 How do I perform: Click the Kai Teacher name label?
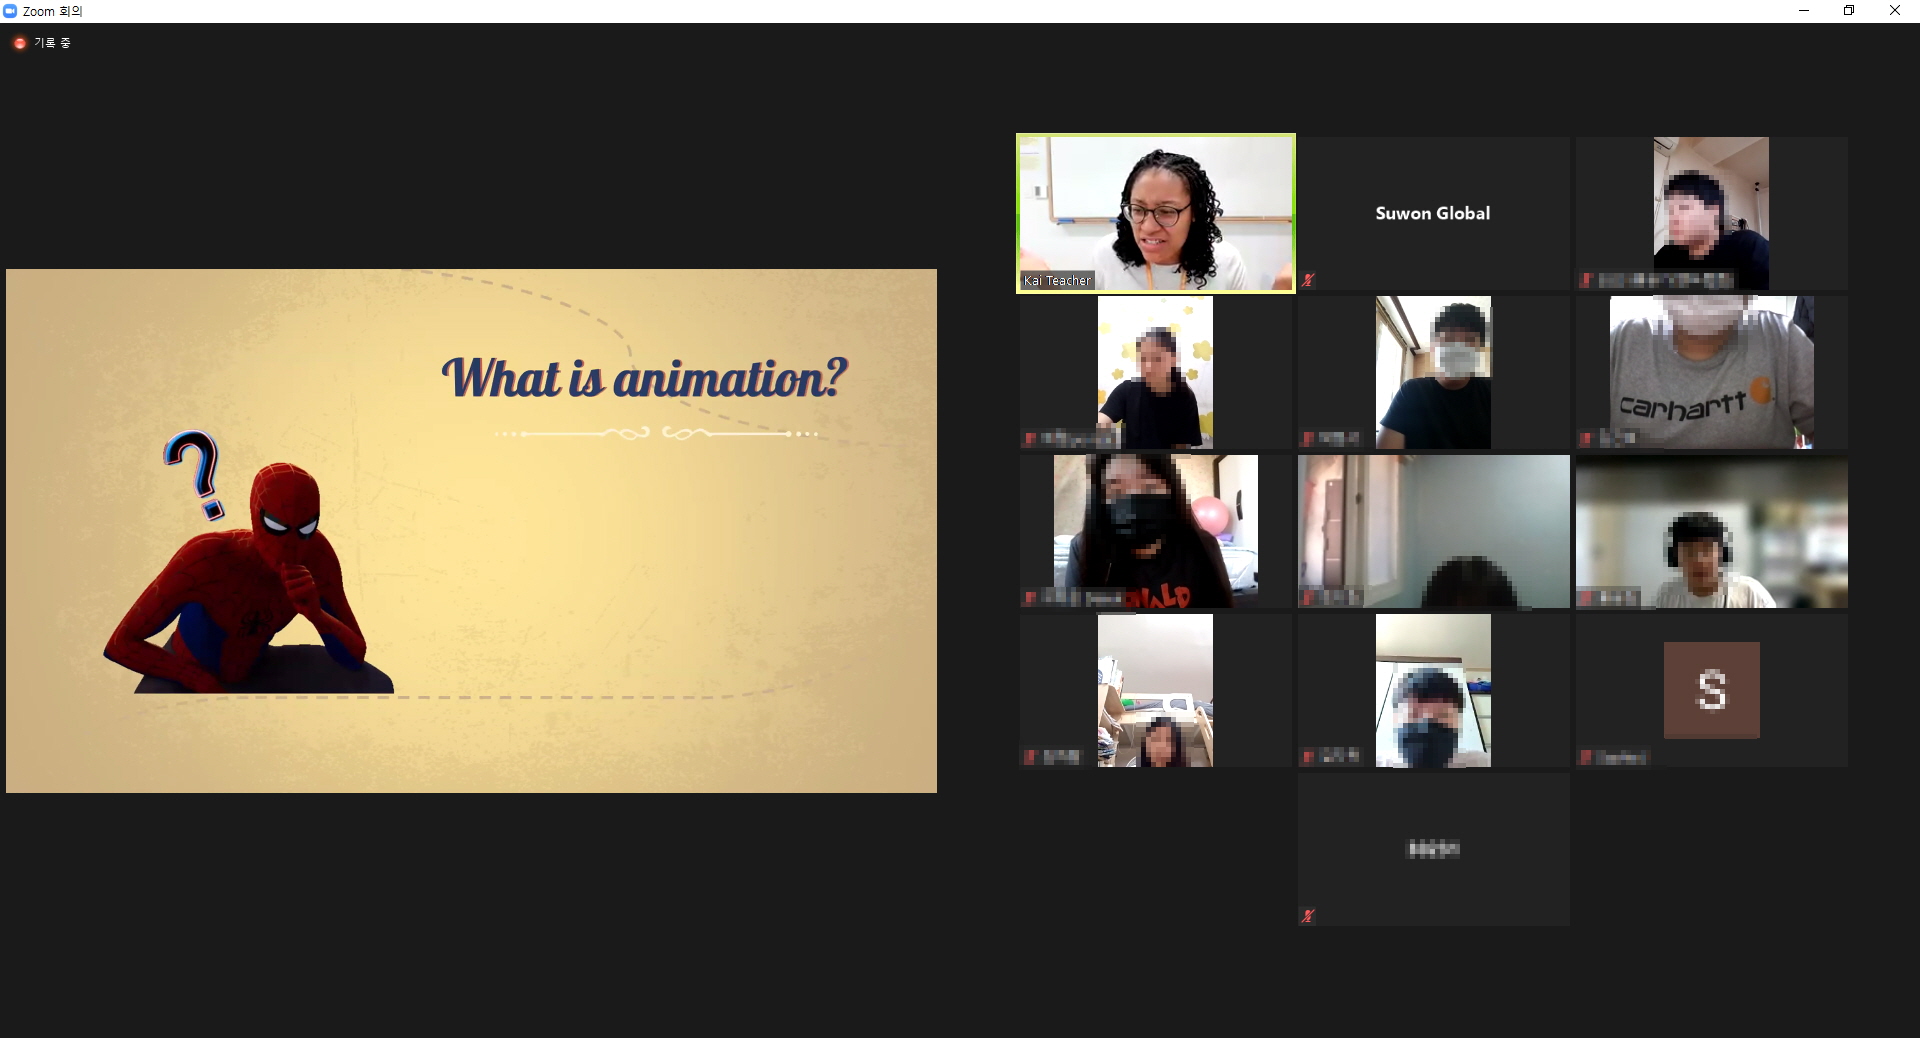[1057, 281]
